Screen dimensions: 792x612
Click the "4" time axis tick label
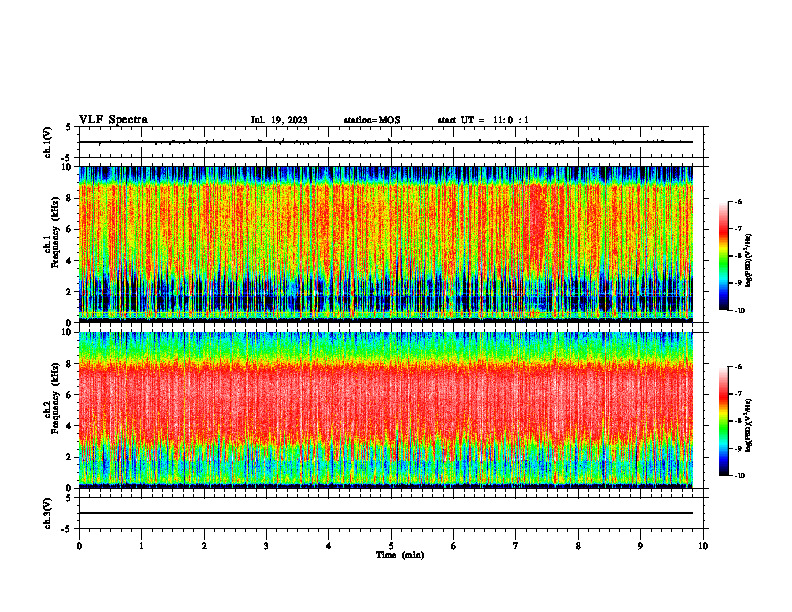329,546
